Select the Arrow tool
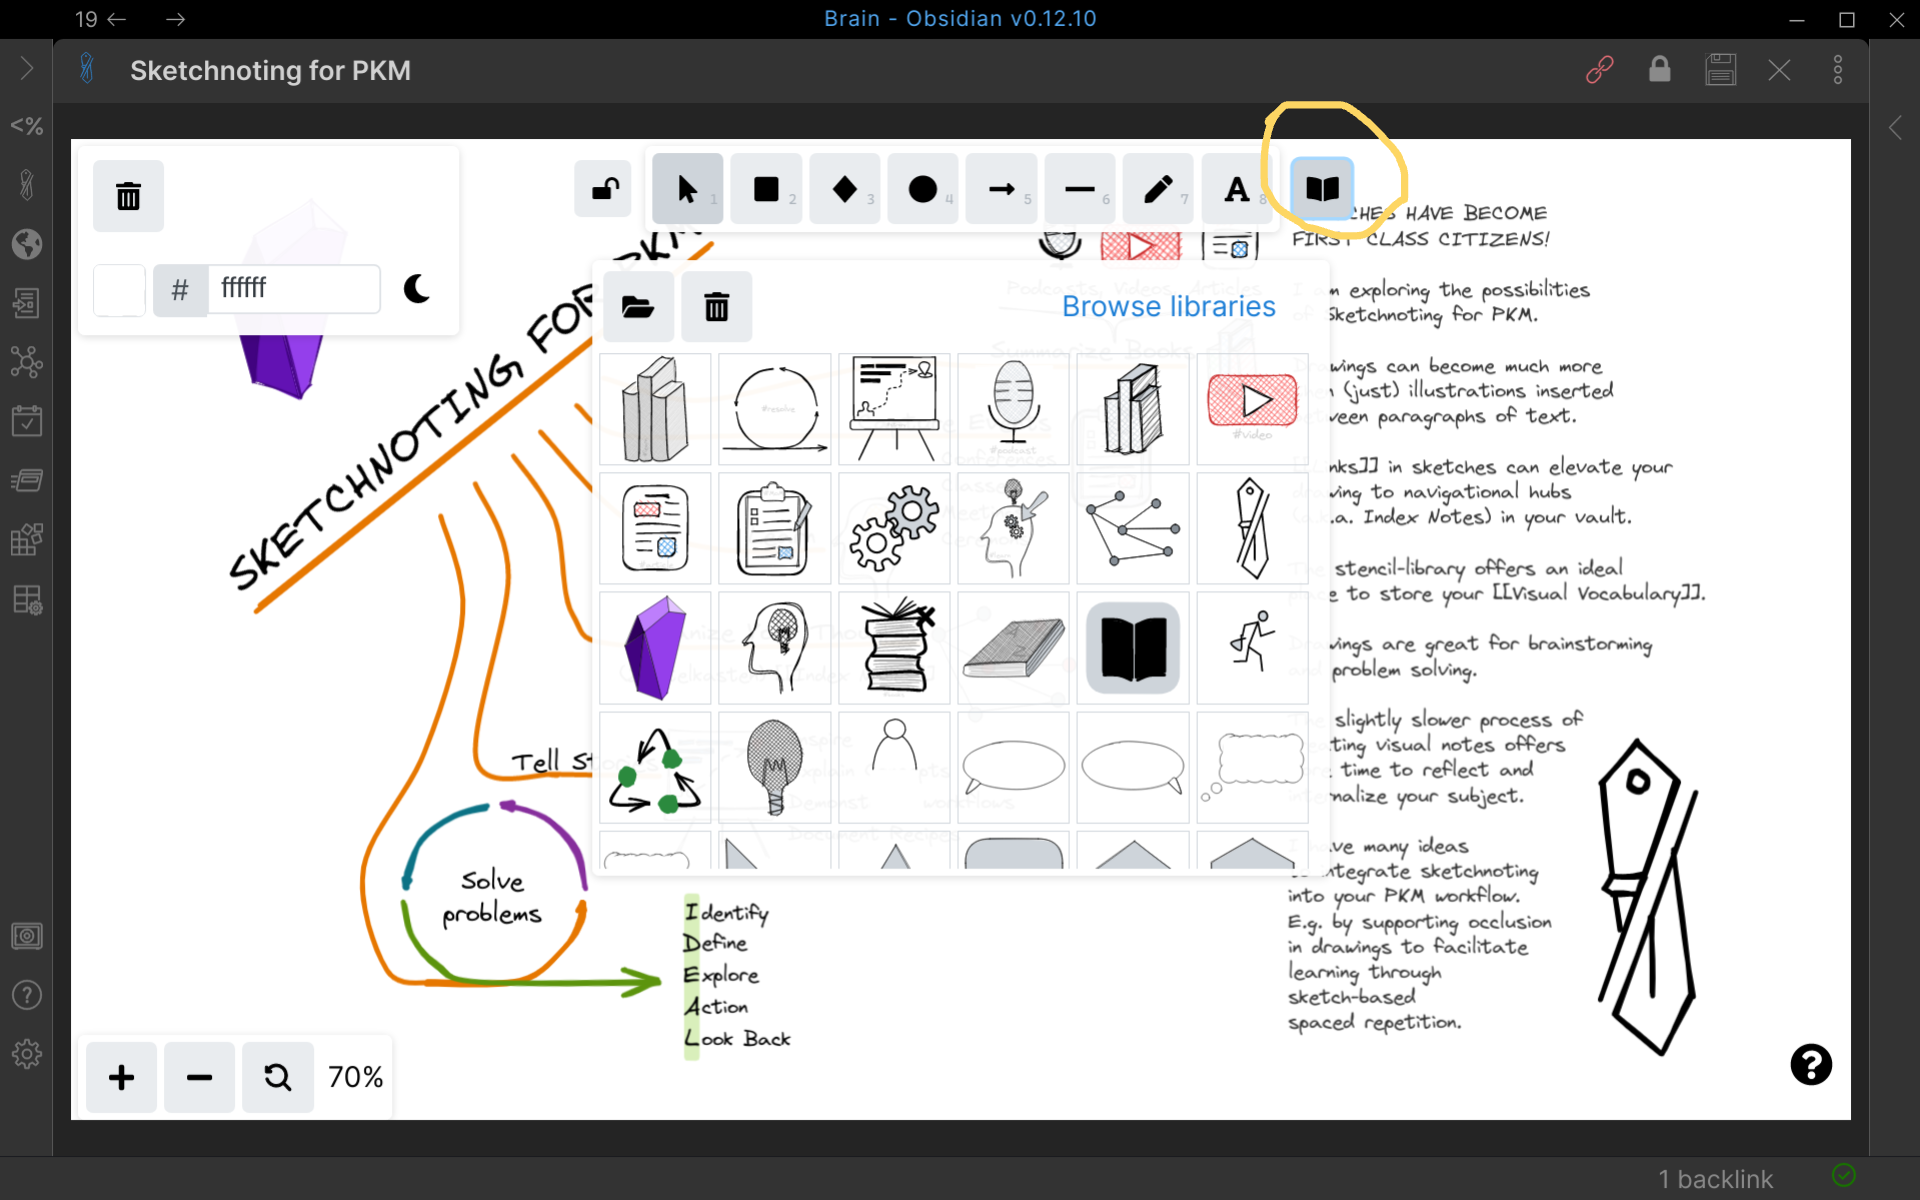This screenshot has width=1920, height=1200. 1001,189
